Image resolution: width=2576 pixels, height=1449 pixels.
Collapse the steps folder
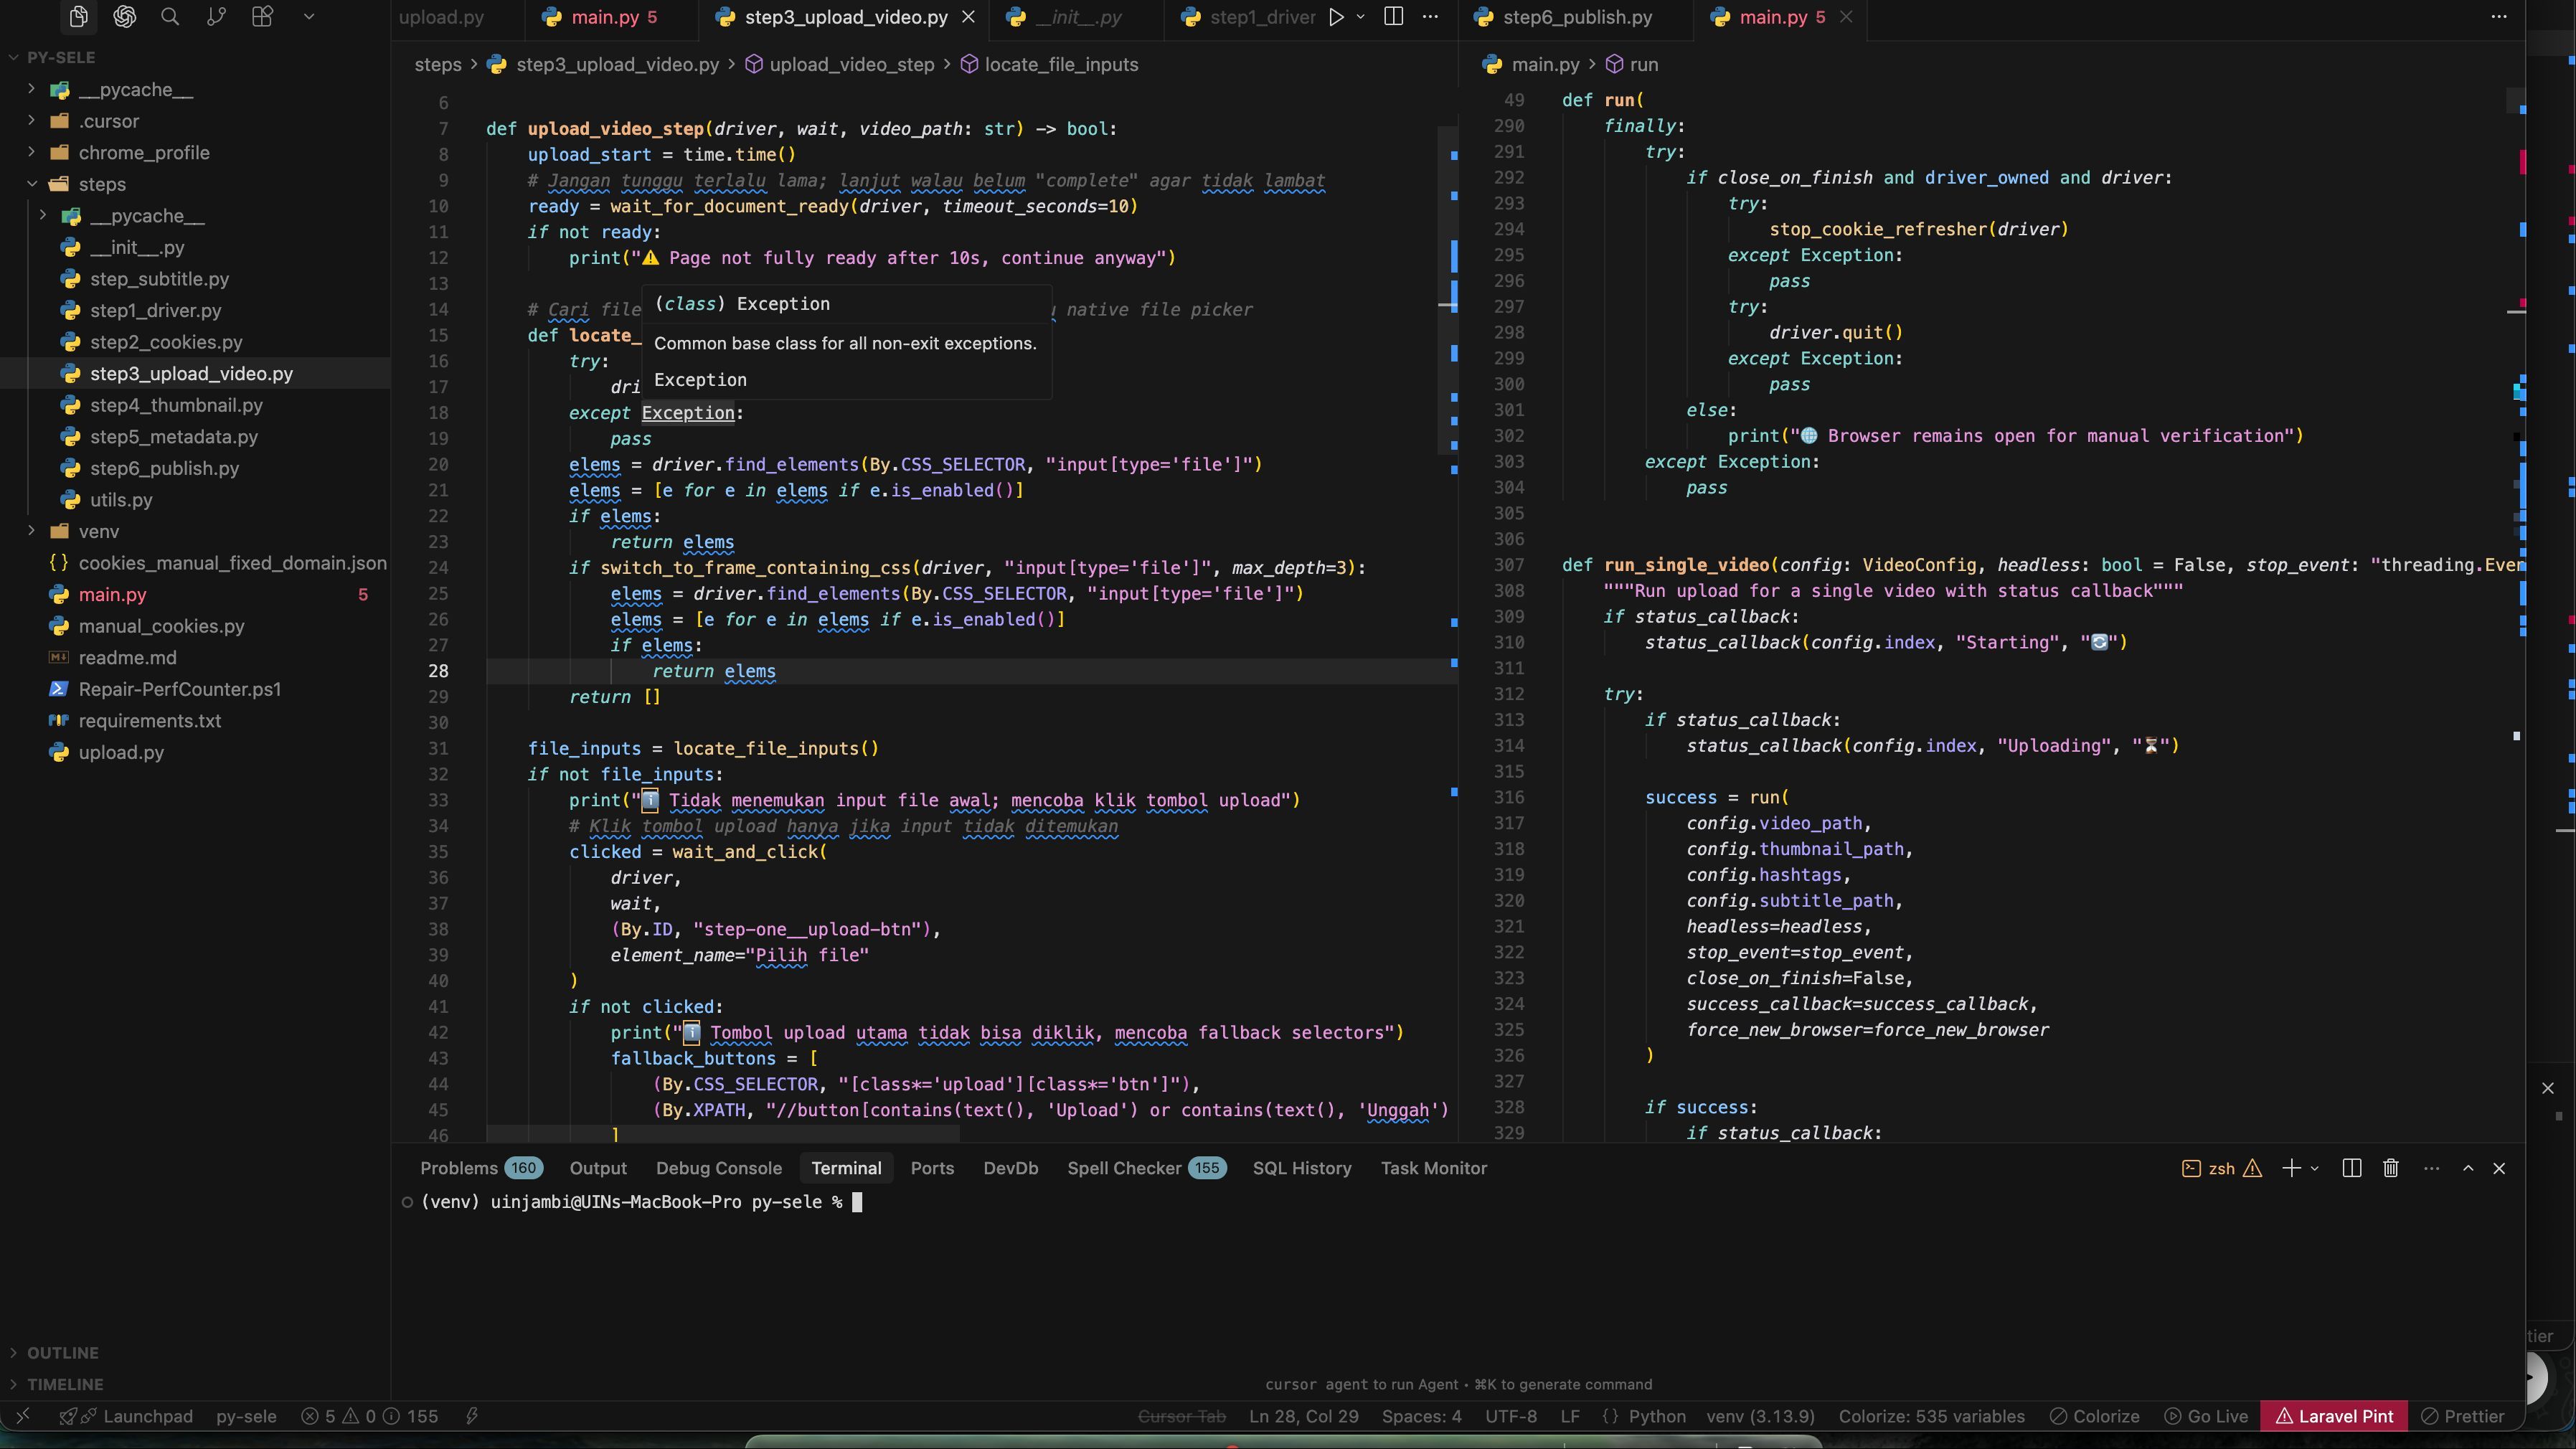[x=102, y=184]
